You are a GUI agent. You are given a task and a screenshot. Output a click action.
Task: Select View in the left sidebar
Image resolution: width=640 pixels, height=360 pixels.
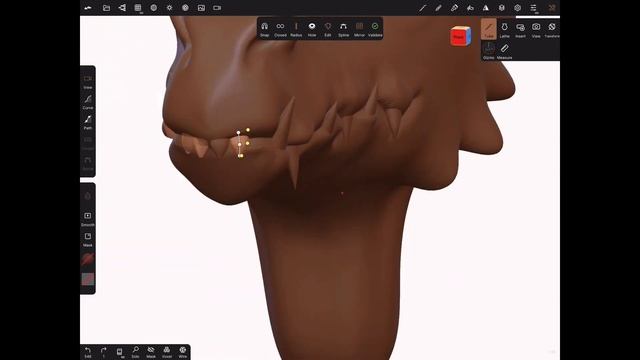88,82
